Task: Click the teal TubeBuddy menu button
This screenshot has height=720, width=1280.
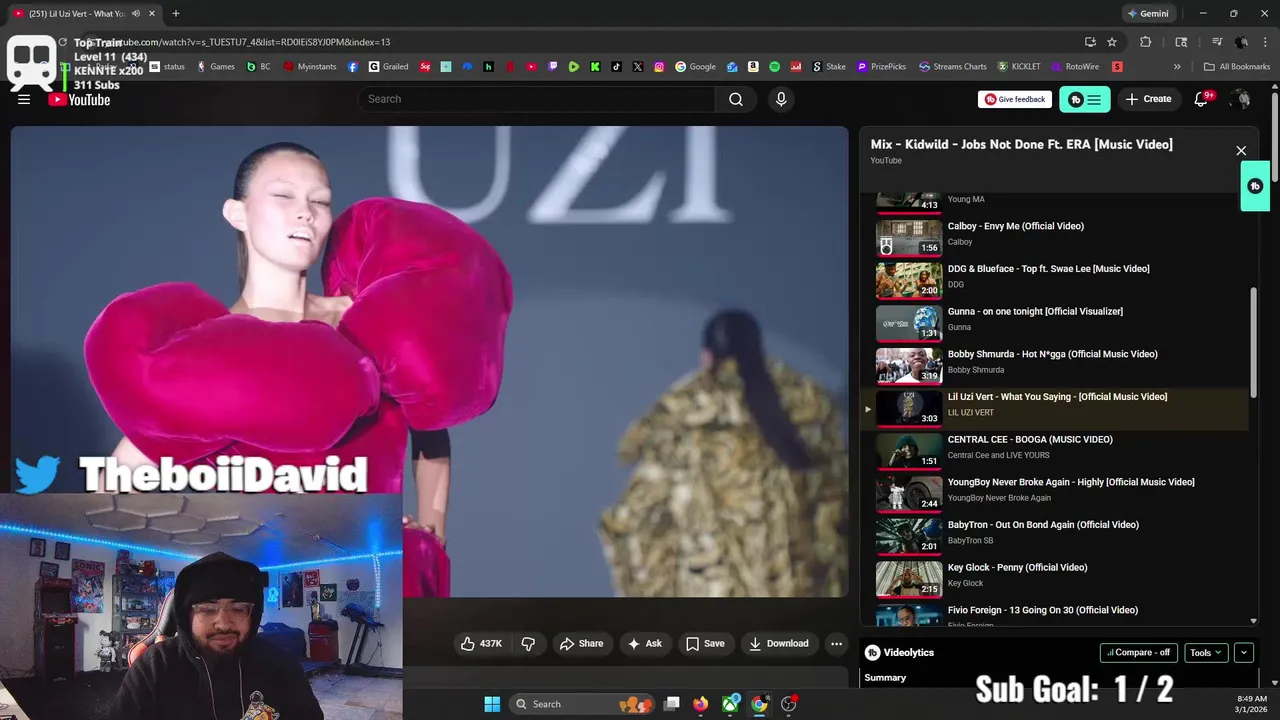Action: click(x=1084, y=99)
